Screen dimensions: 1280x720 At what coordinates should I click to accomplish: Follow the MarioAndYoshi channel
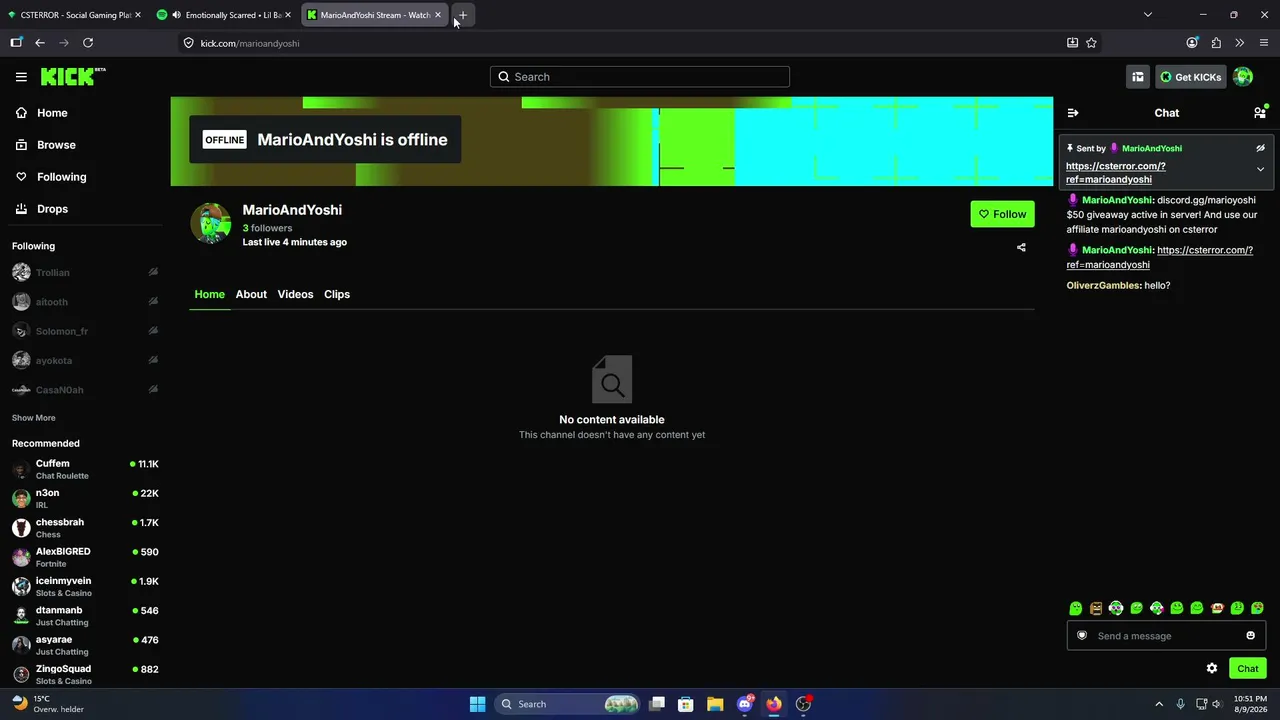[x=1002, y=214]
